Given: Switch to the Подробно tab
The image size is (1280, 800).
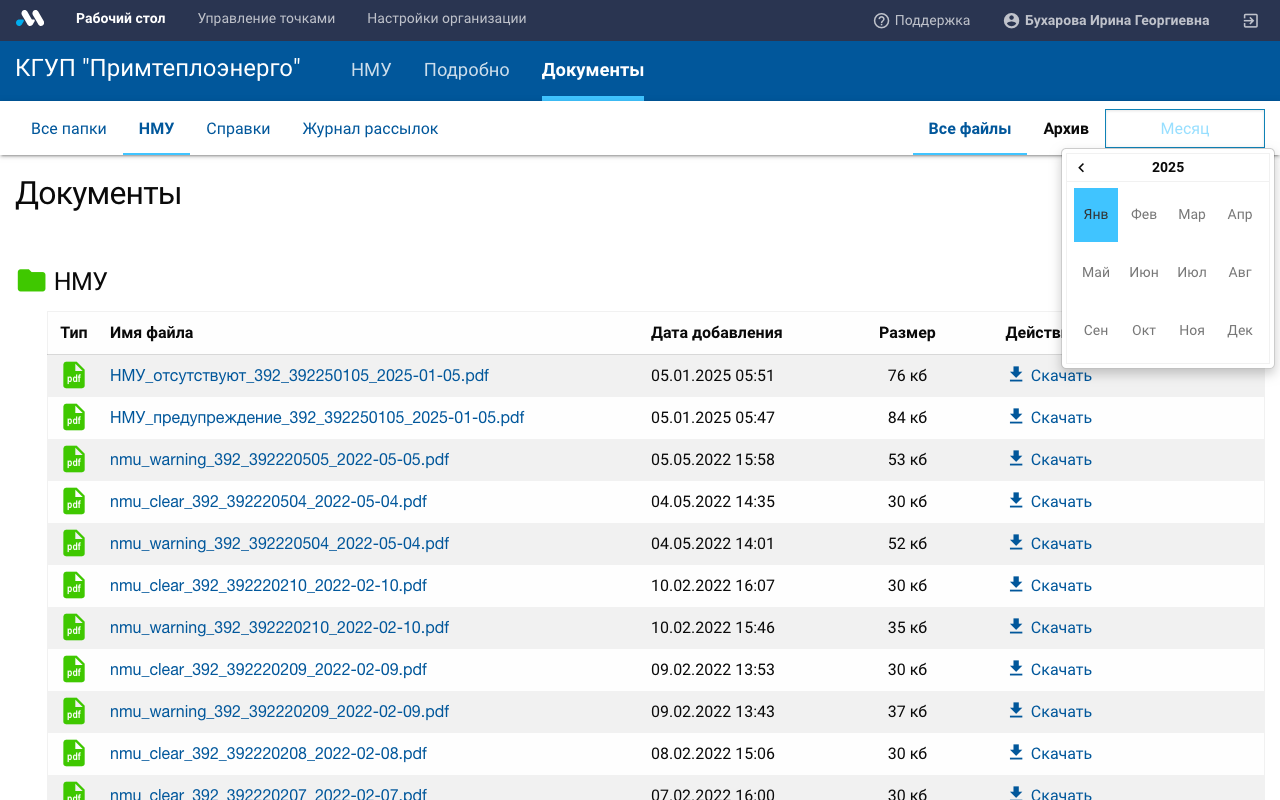Looking at the screenshot, I should tap(467, 70).
